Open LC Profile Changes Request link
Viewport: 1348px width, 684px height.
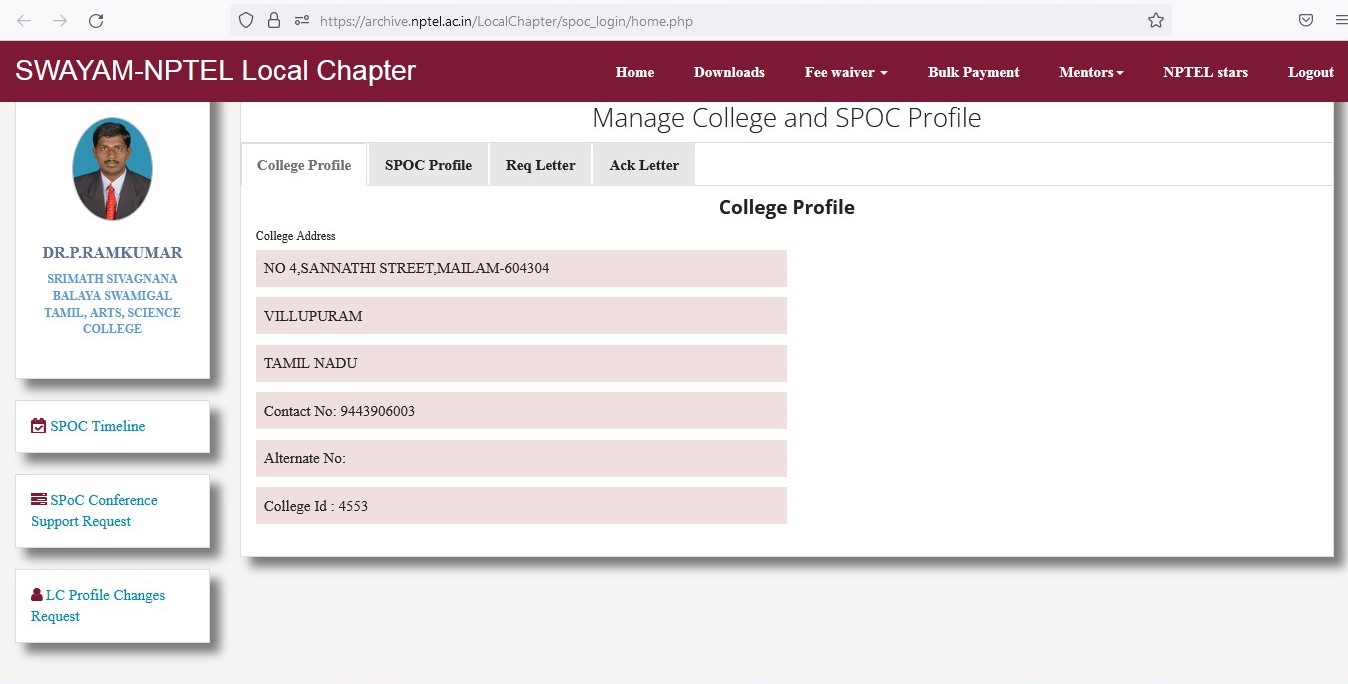tap(98, 605)
